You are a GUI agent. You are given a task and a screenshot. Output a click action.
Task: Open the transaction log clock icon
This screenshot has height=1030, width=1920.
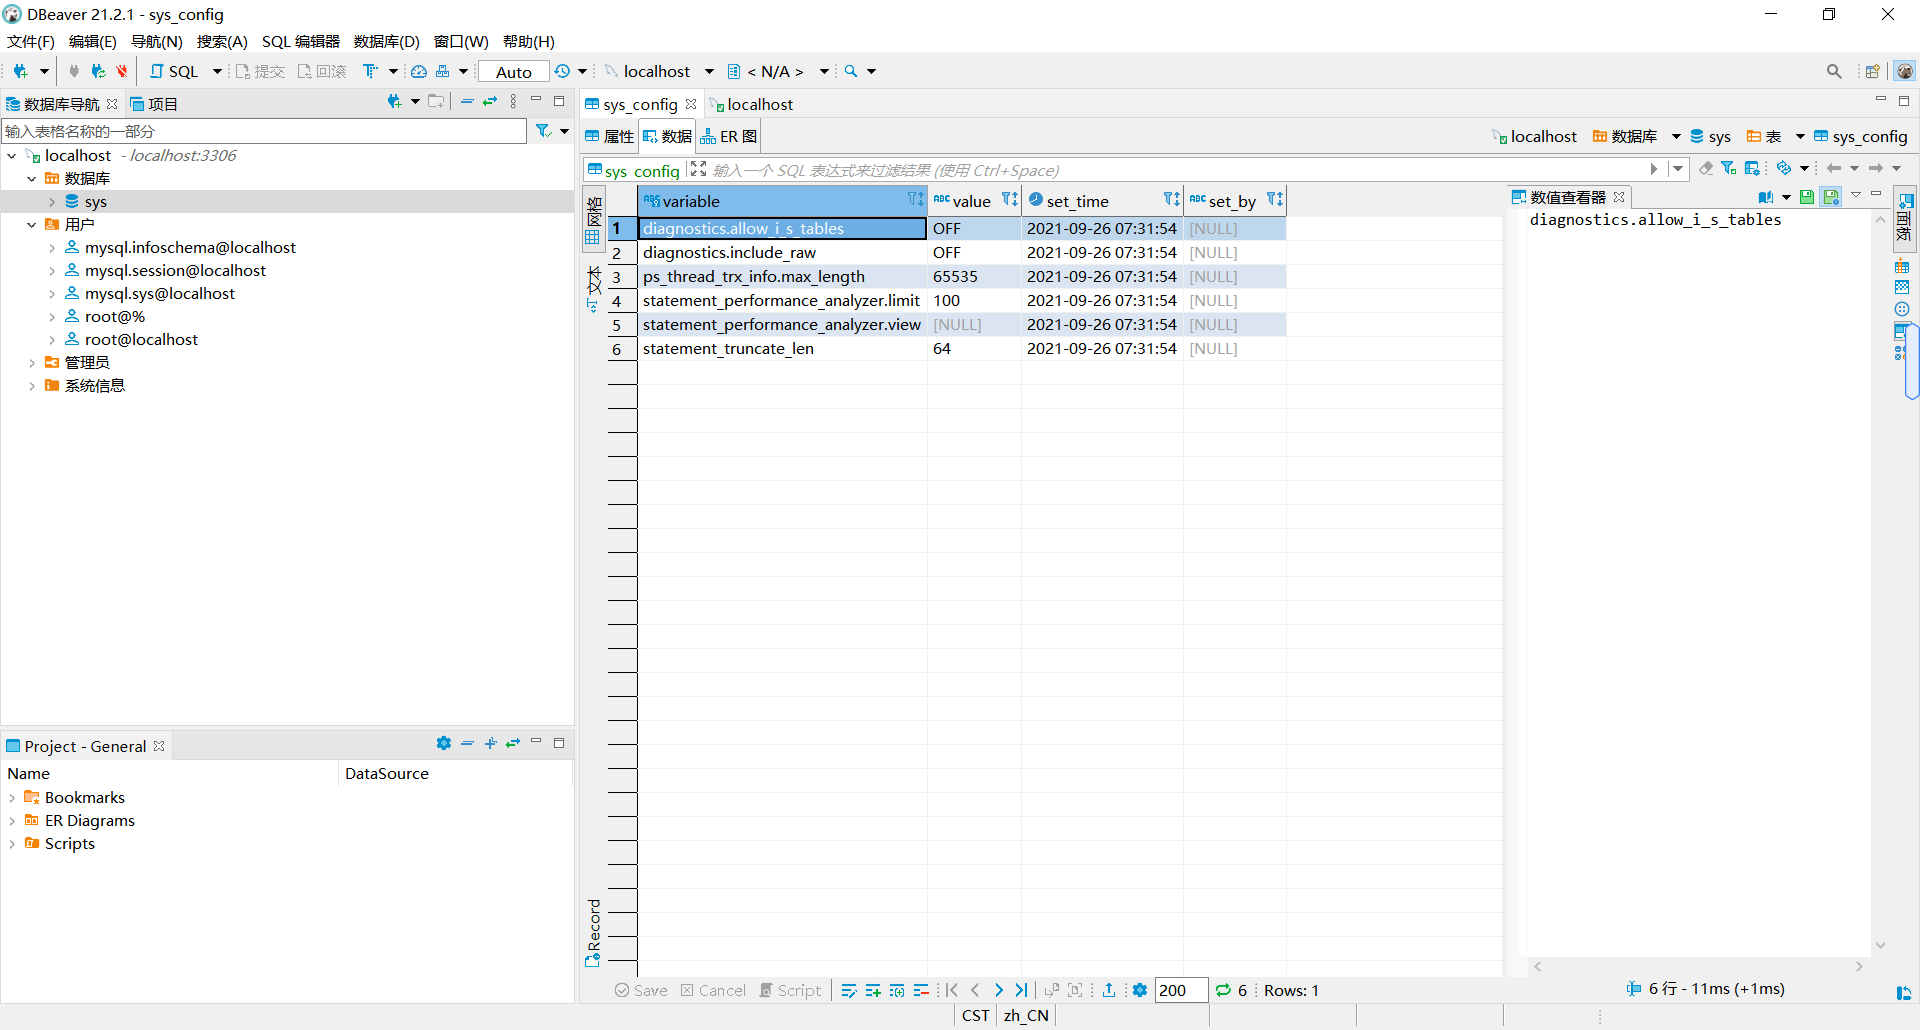(x=563, y=71)
